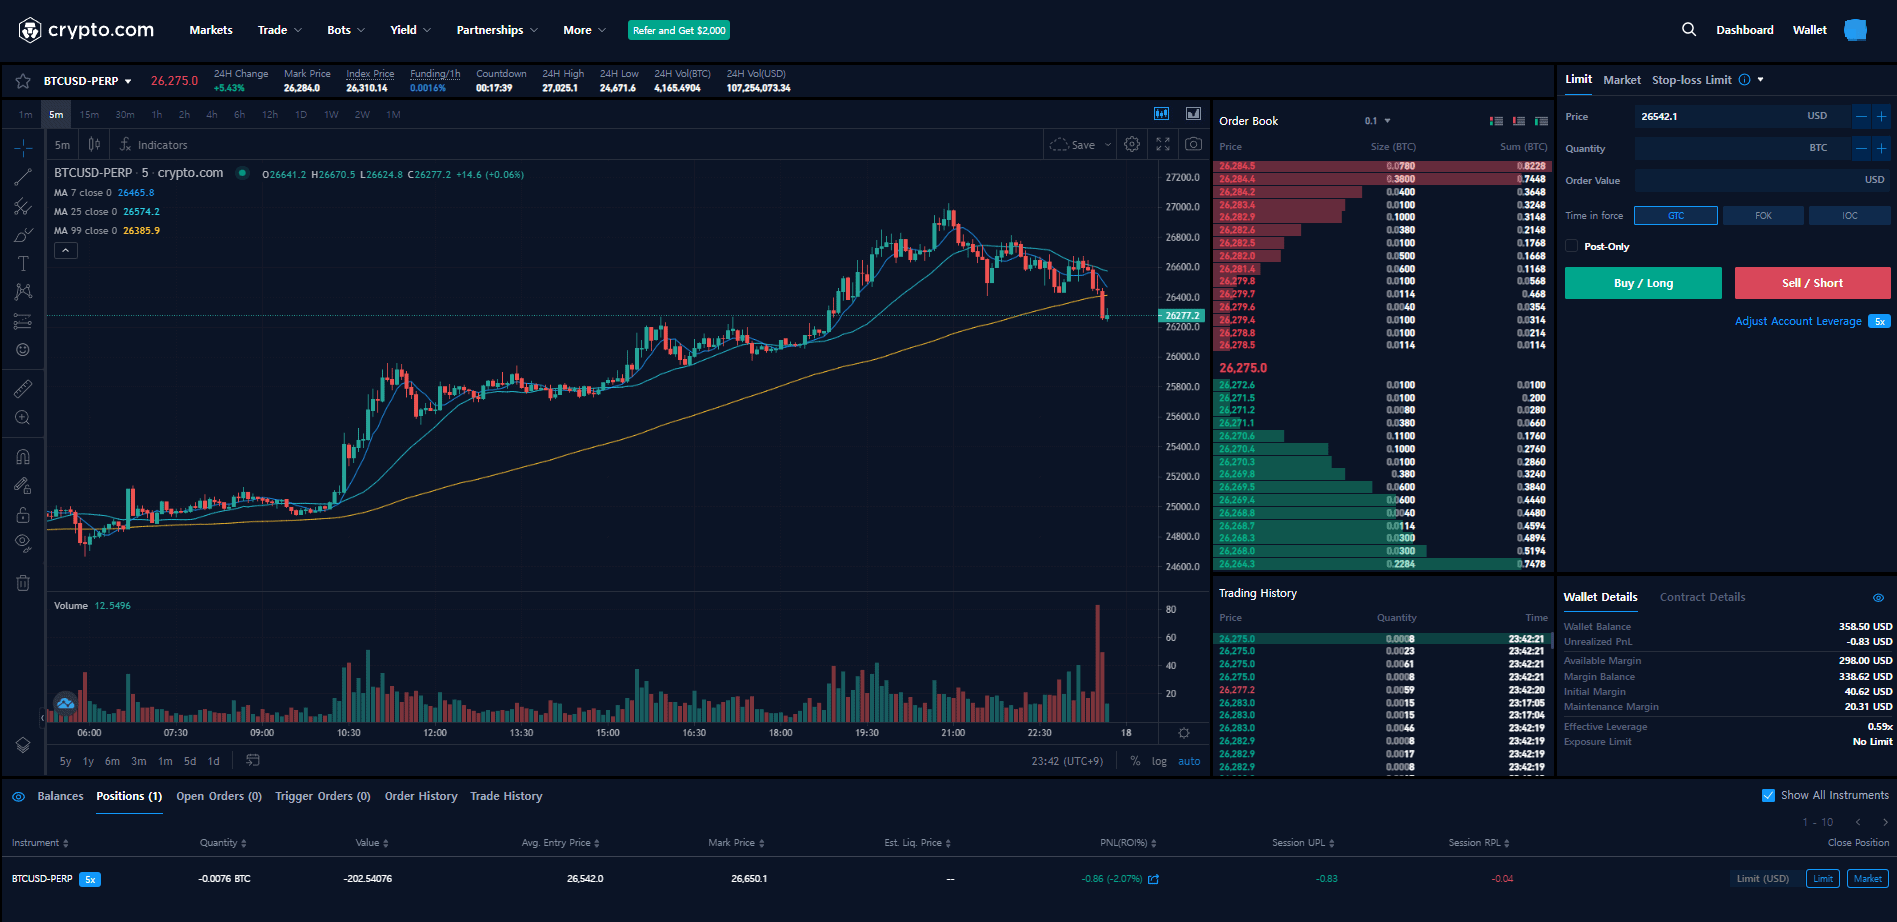Open chart settings gear icon
This screenshot has width=1897, height=922.
pos(1132,145)
